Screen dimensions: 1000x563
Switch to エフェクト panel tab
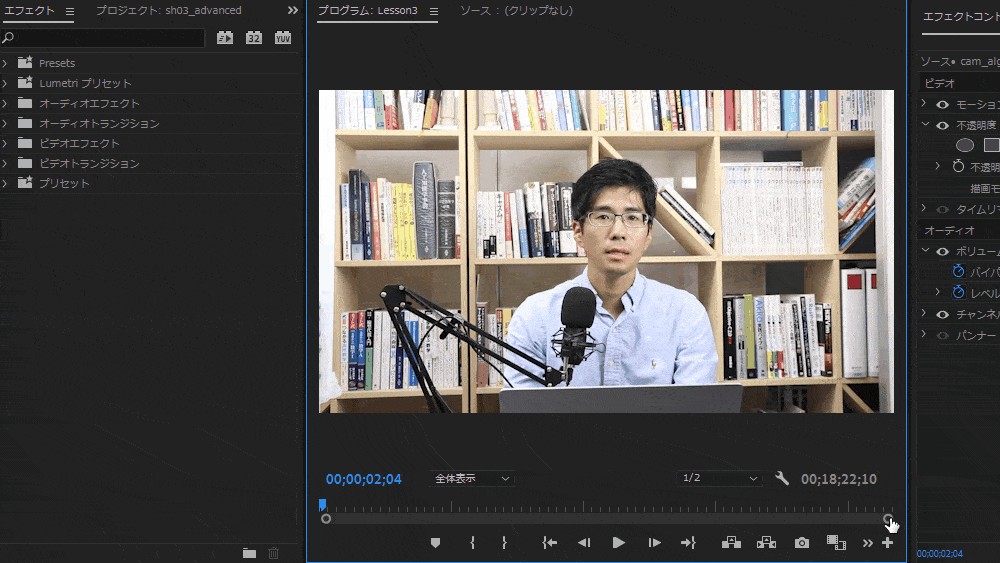click(29, 11)
